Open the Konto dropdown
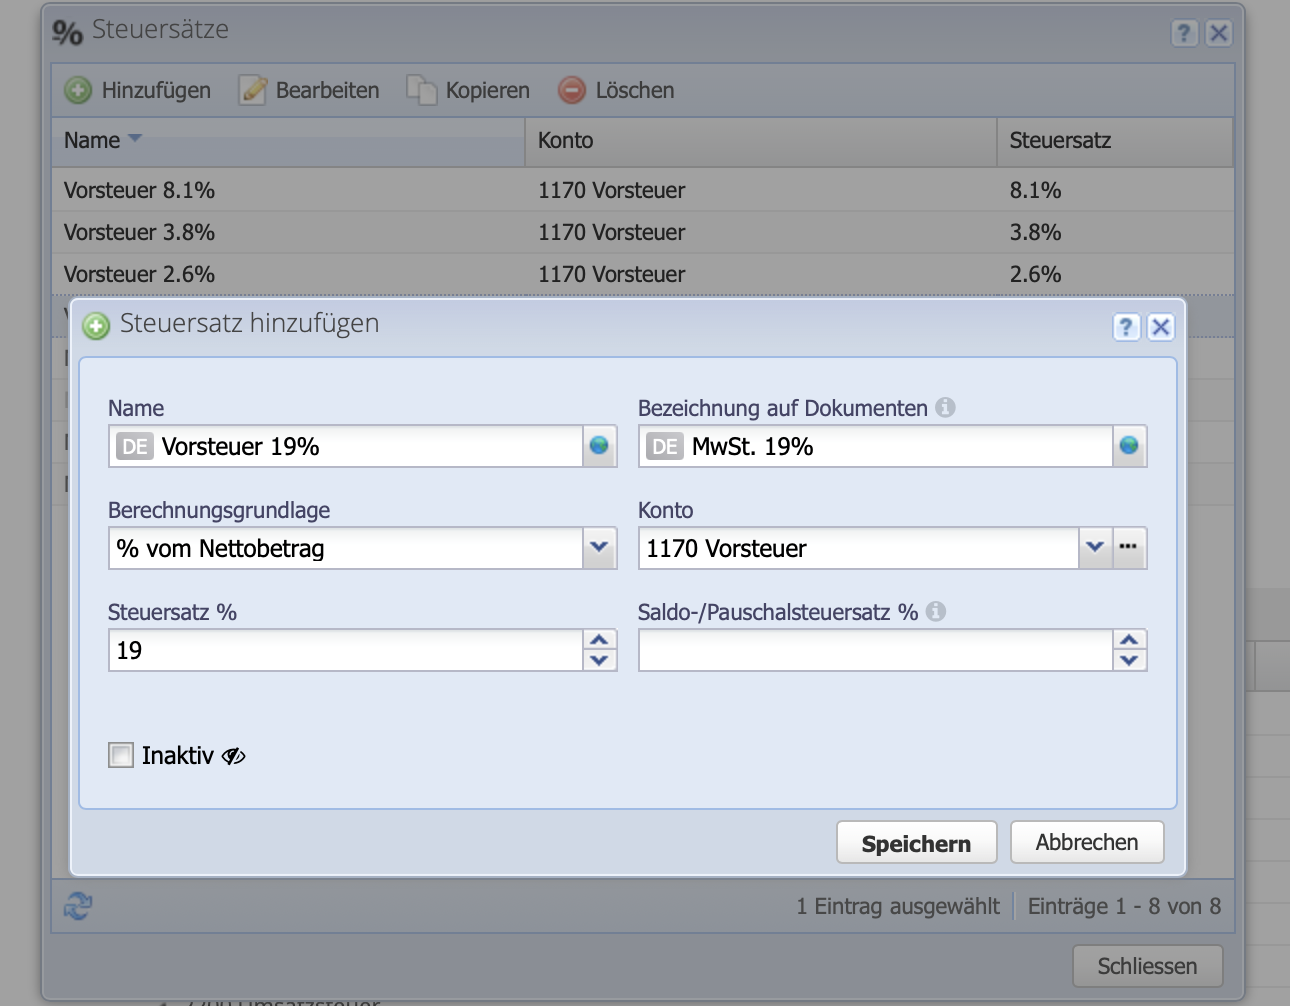This screenshot has width=1290, height=1006. tap(1095, 548)
